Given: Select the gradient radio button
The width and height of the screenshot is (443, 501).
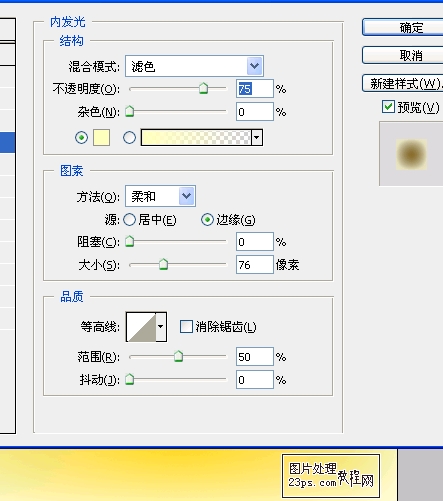Looking at the screenshot, I should pos(129,137).
